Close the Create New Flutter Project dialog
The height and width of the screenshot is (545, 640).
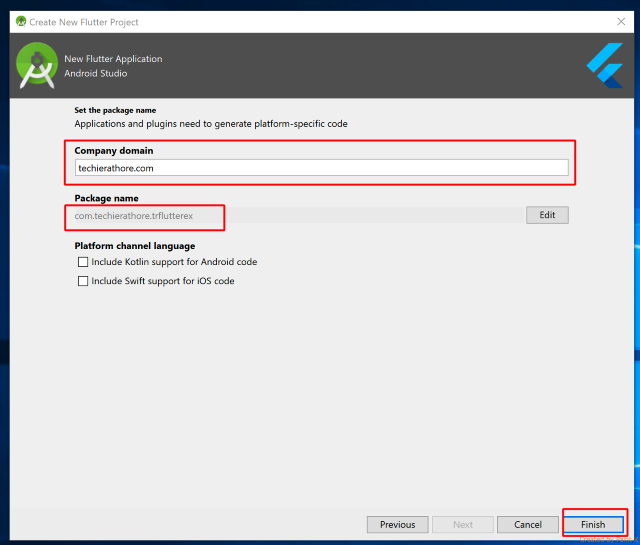620,21
